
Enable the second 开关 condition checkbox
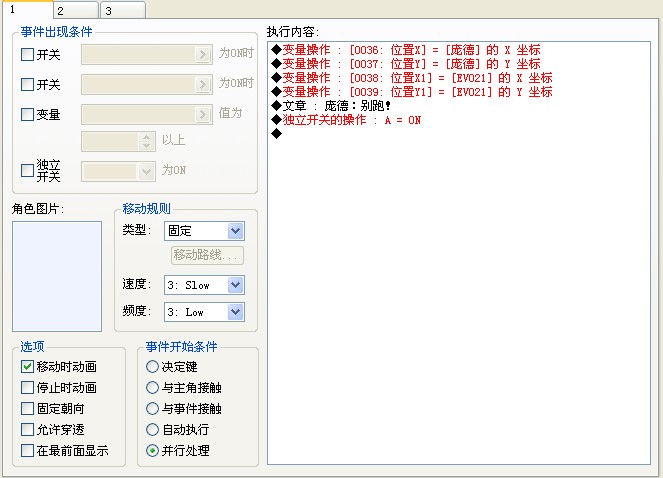click(27, 84)
